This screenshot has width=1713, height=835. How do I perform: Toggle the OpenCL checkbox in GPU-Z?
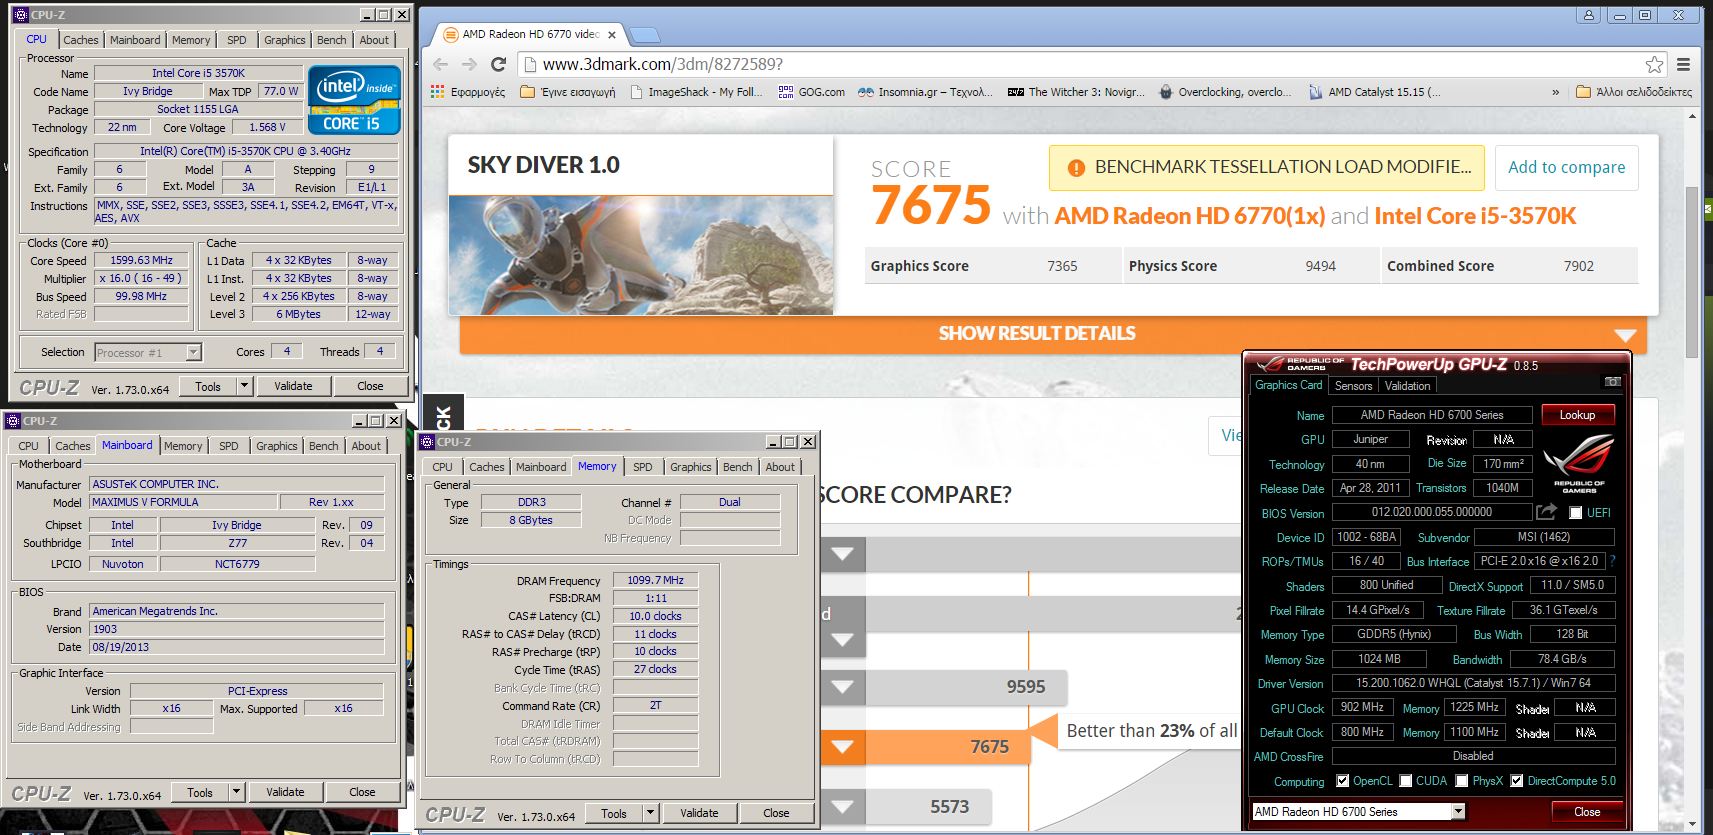1343,781
